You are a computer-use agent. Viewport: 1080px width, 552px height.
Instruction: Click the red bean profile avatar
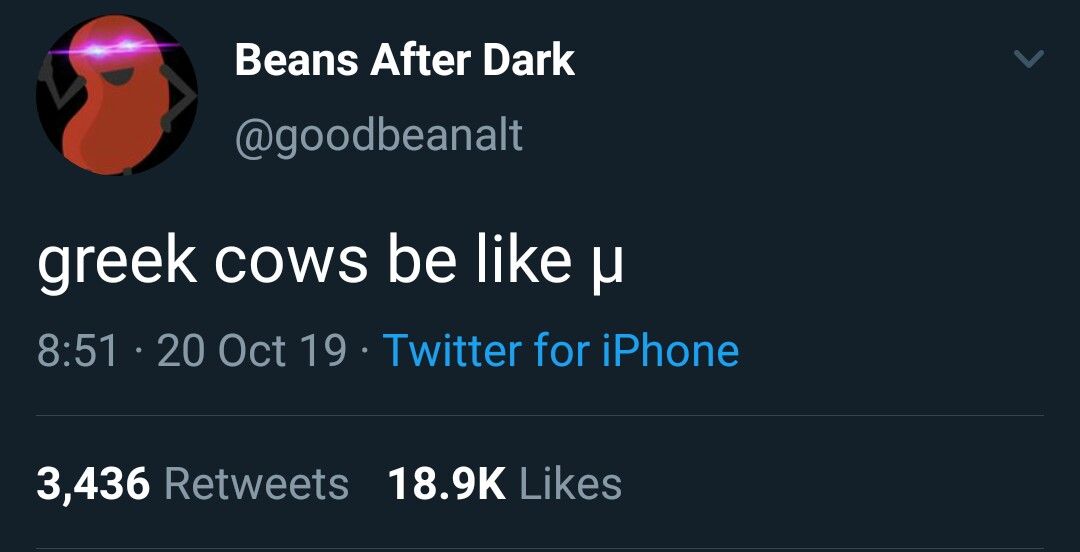point(116,96)
